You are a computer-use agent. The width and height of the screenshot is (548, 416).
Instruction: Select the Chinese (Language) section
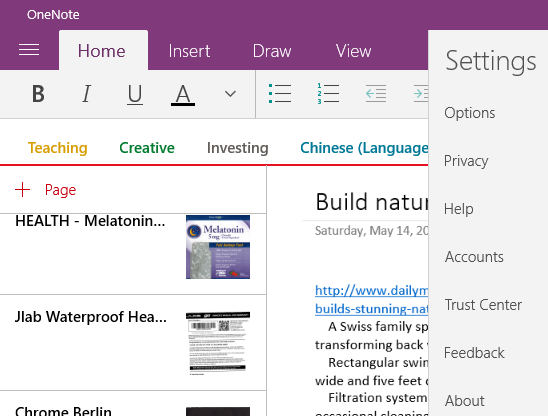(364, 148)
